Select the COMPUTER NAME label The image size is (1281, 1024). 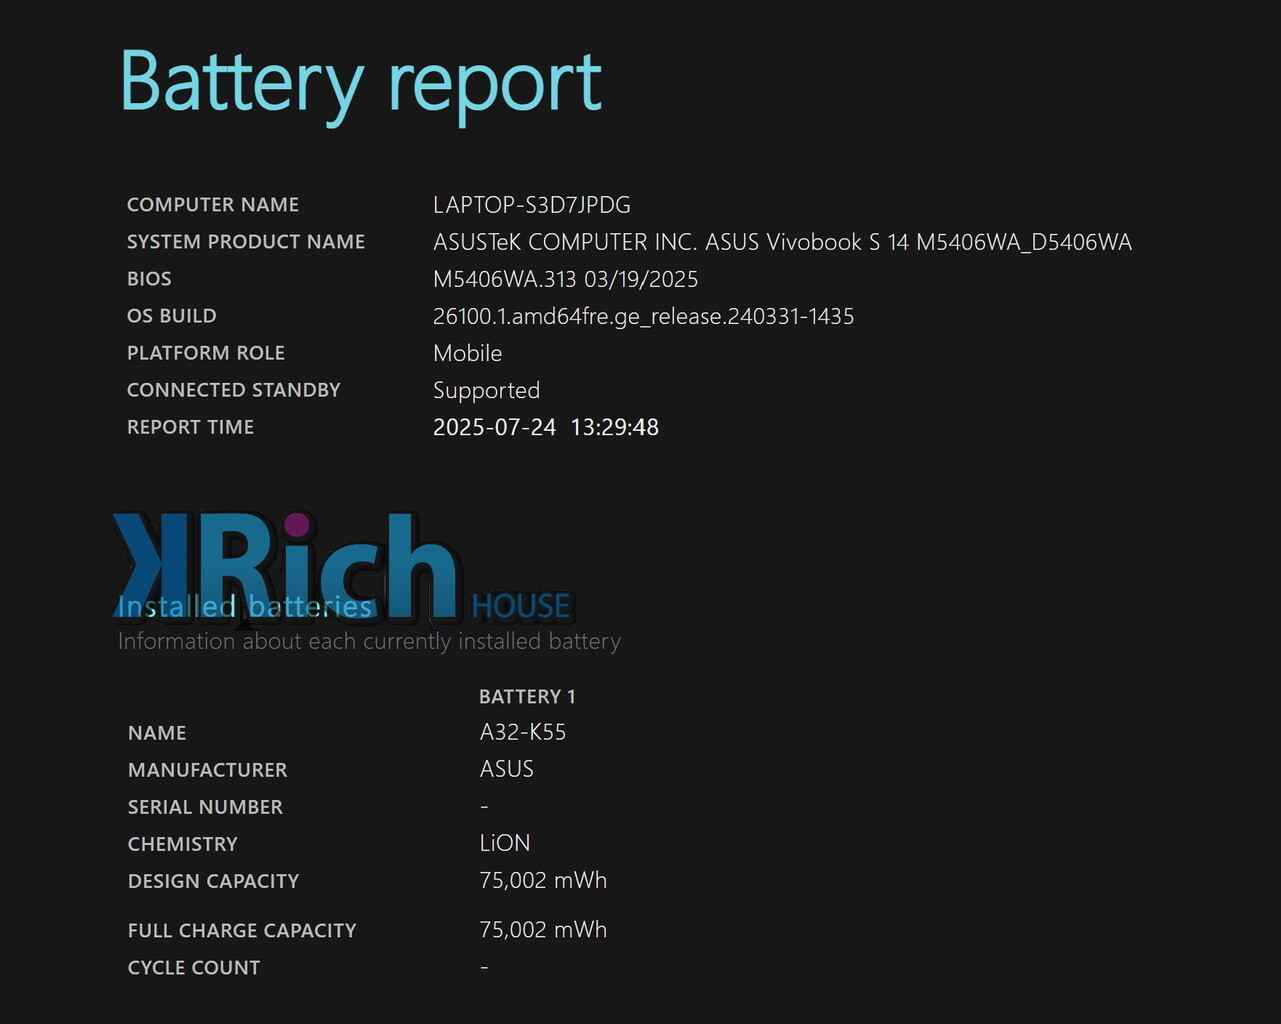pos(213,205)
